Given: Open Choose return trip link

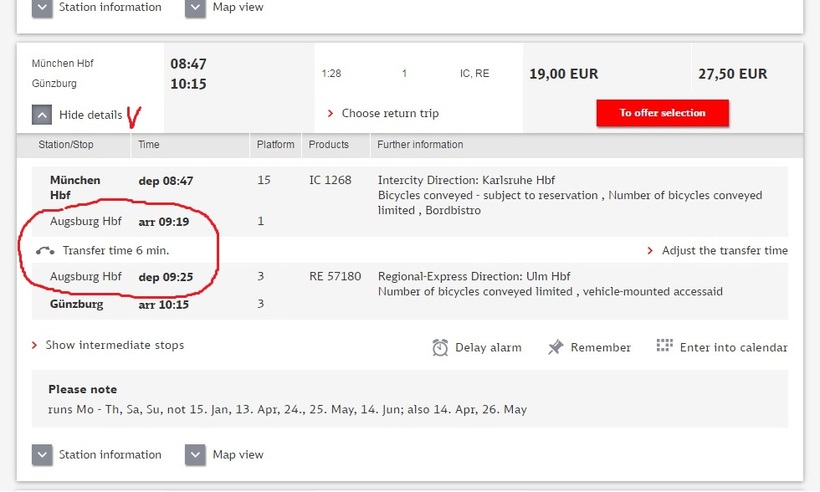Looking at the screenshot, I should [x=390, y=114].
